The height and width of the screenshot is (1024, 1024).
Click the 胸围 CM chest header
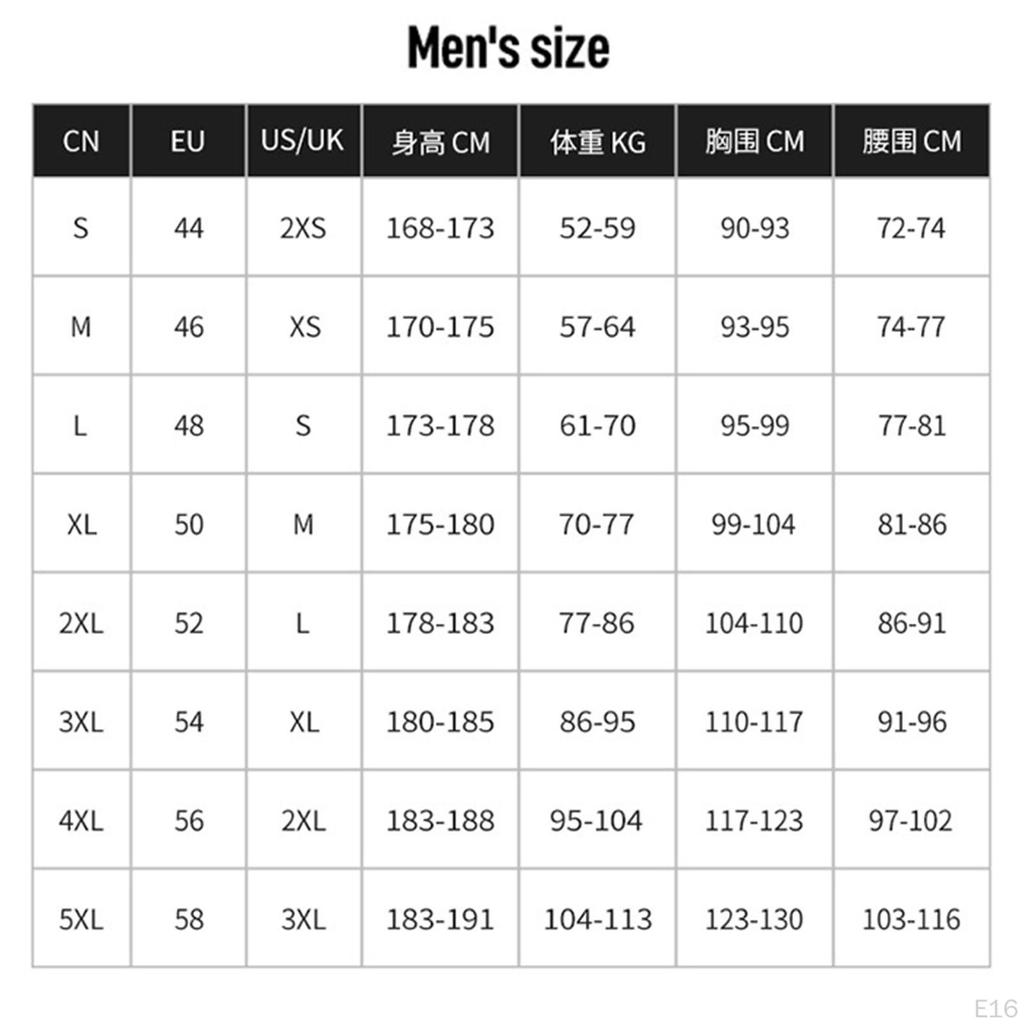coord(754,141)
